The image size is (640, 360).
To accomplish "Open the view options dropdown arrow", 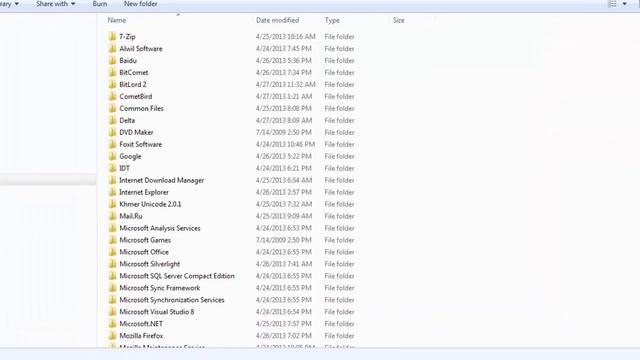I will 624,4.
